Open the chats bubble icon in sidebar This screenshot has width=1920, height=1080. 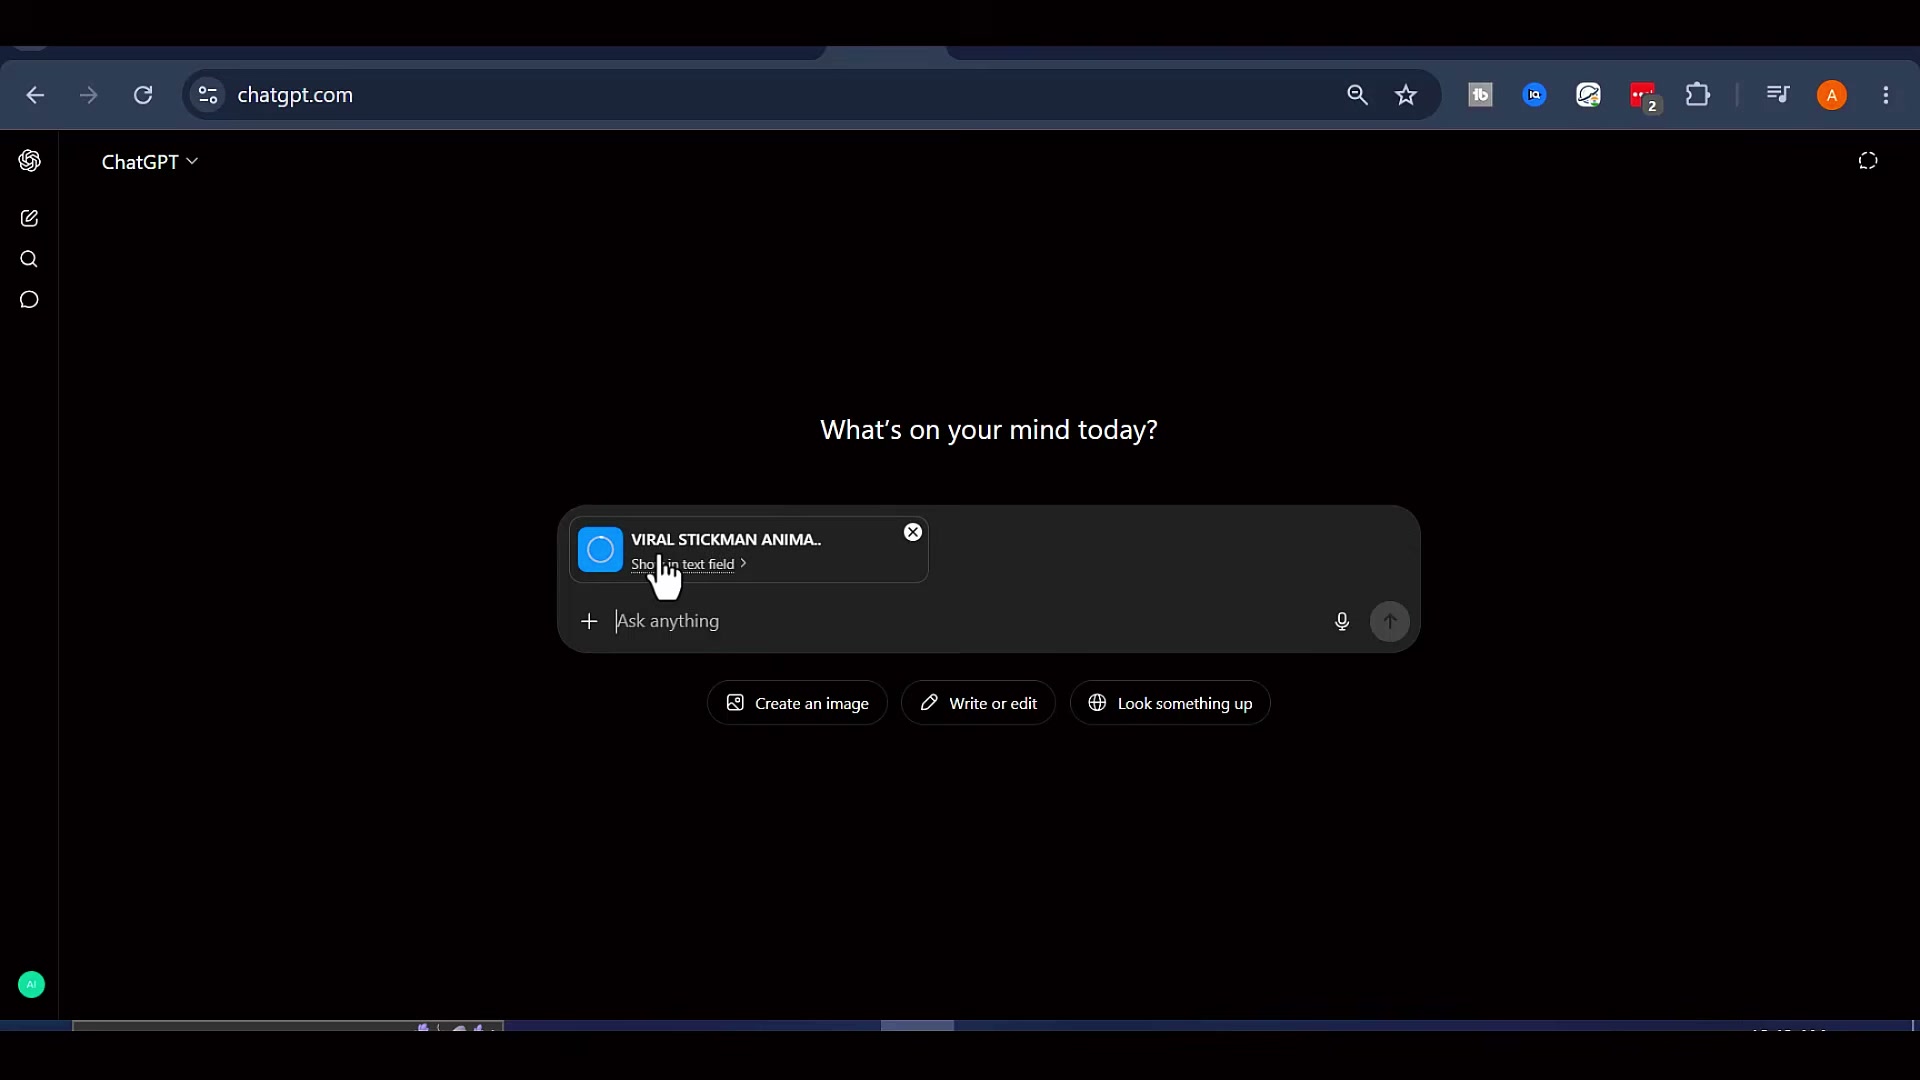[x=29, y=300]
